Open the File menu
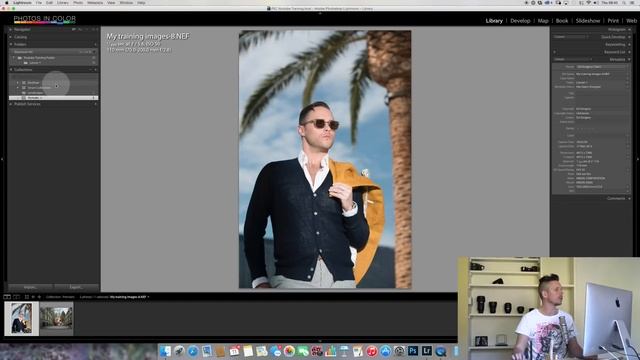640x360 pixels. tap(38, 3)
